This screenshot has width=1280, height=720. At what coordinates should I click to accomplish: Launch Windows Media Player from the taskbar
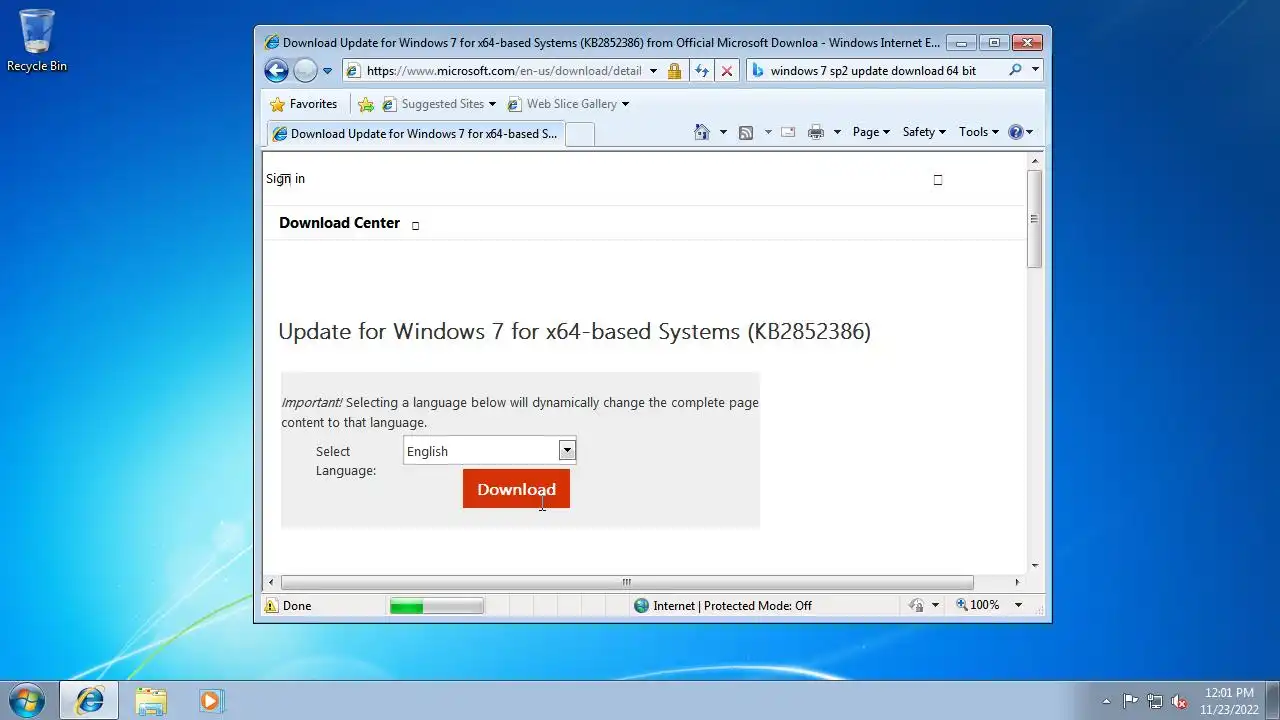211,700
